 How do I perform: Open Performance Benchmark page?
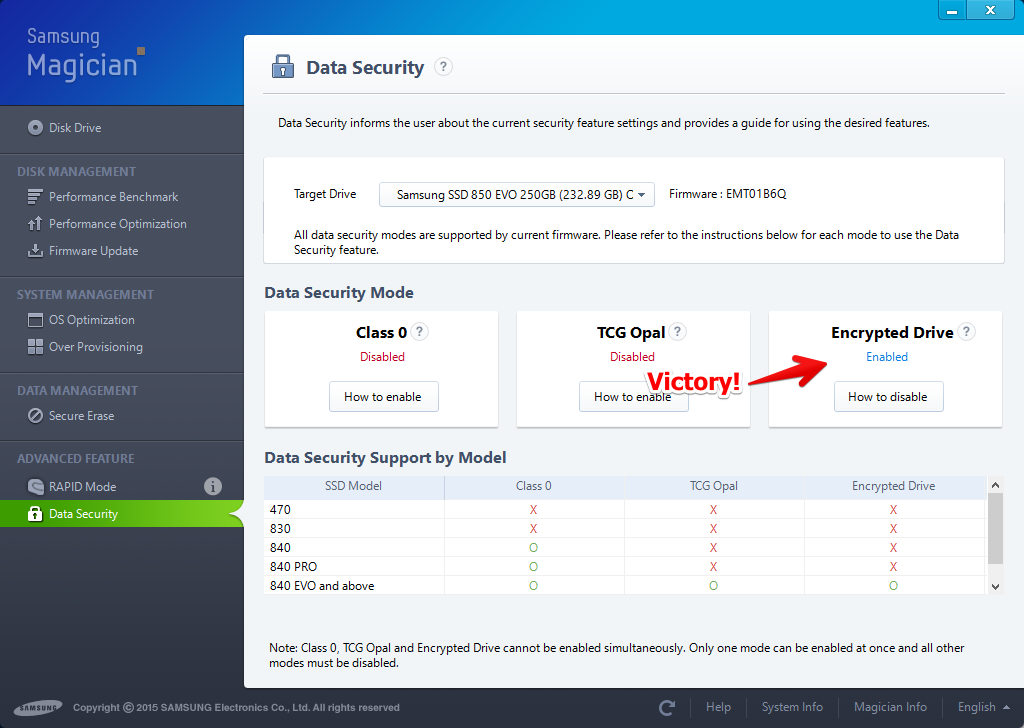[114, 197]
